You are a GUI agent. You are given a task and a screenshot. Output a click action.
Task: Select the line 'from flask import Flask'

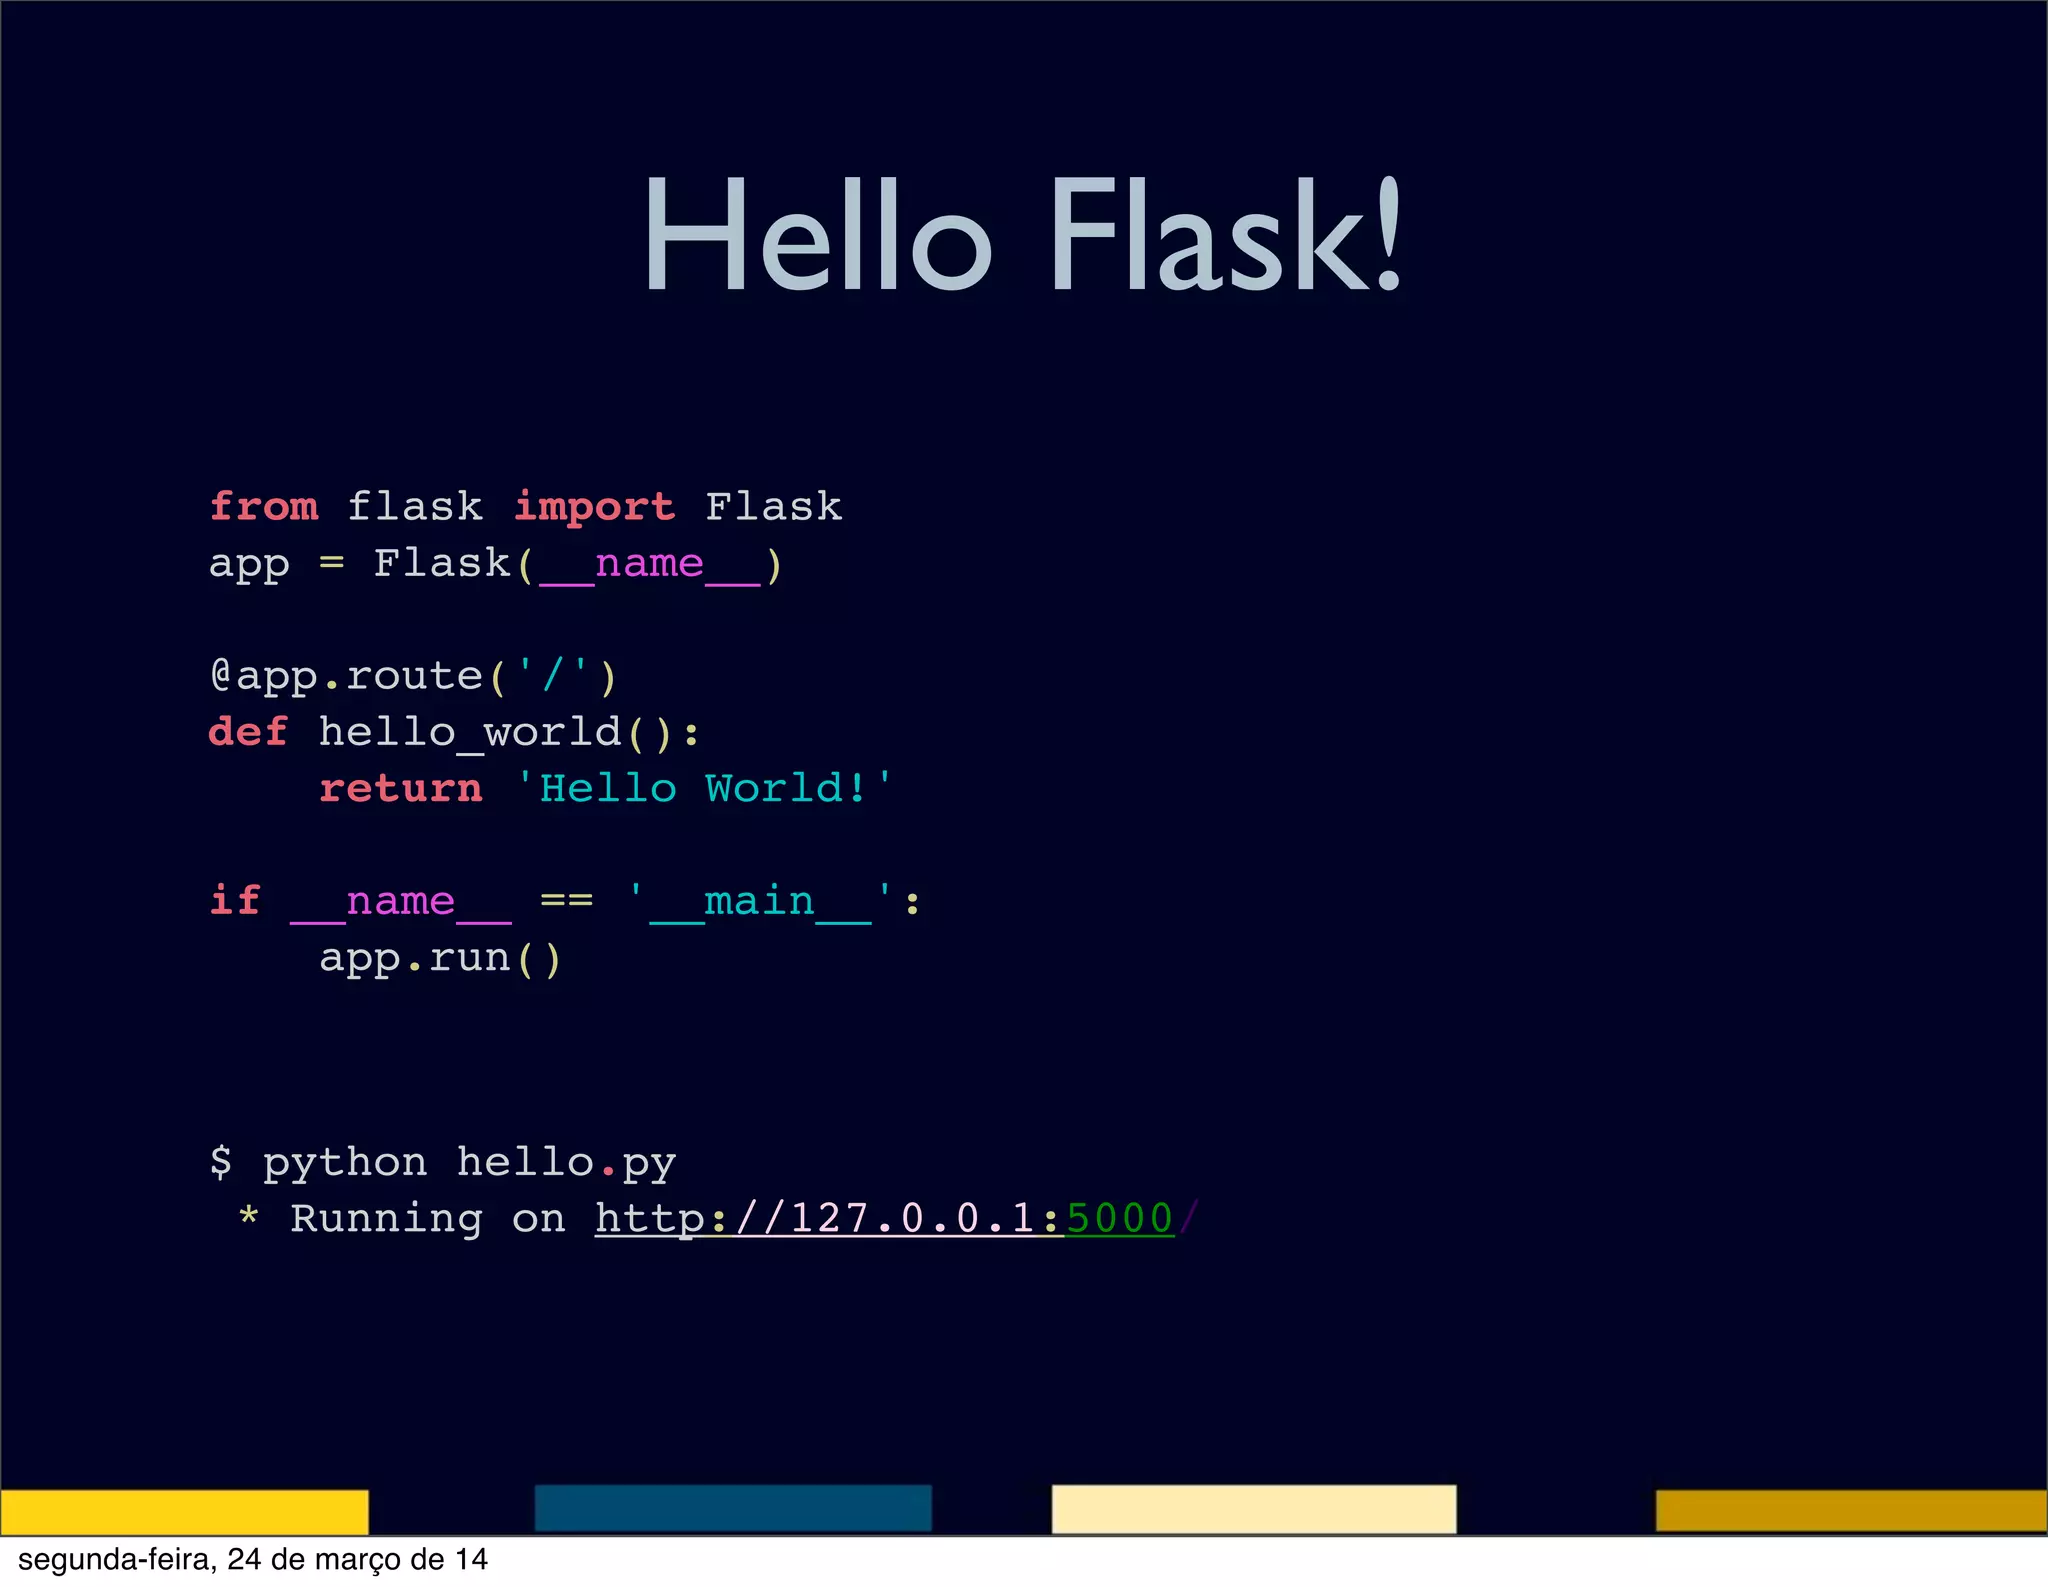[x=526, y=507]
